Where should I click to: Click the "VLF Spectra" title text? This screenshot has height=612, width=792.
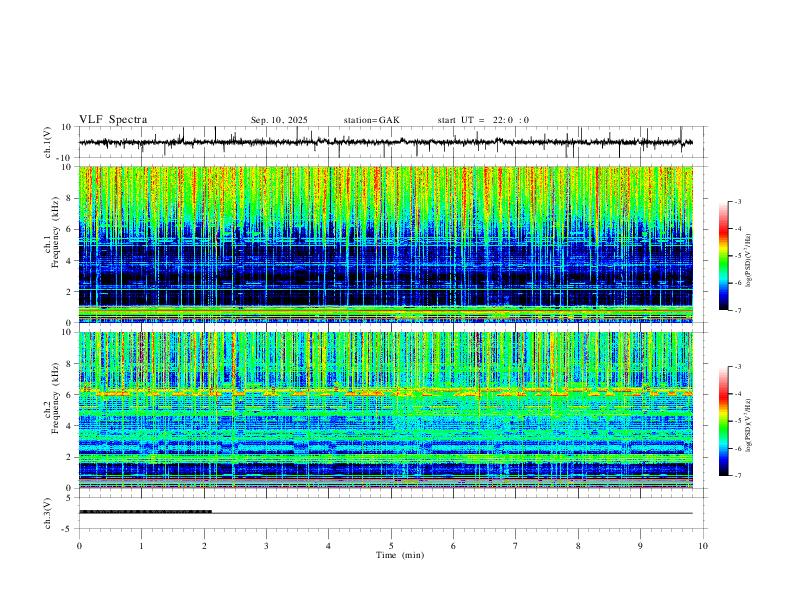coord(113,120)
